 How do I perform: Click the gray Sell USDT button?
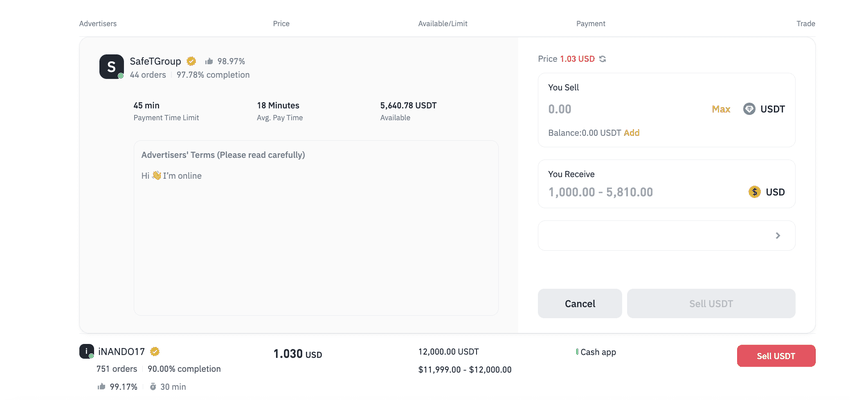point(711,304)
